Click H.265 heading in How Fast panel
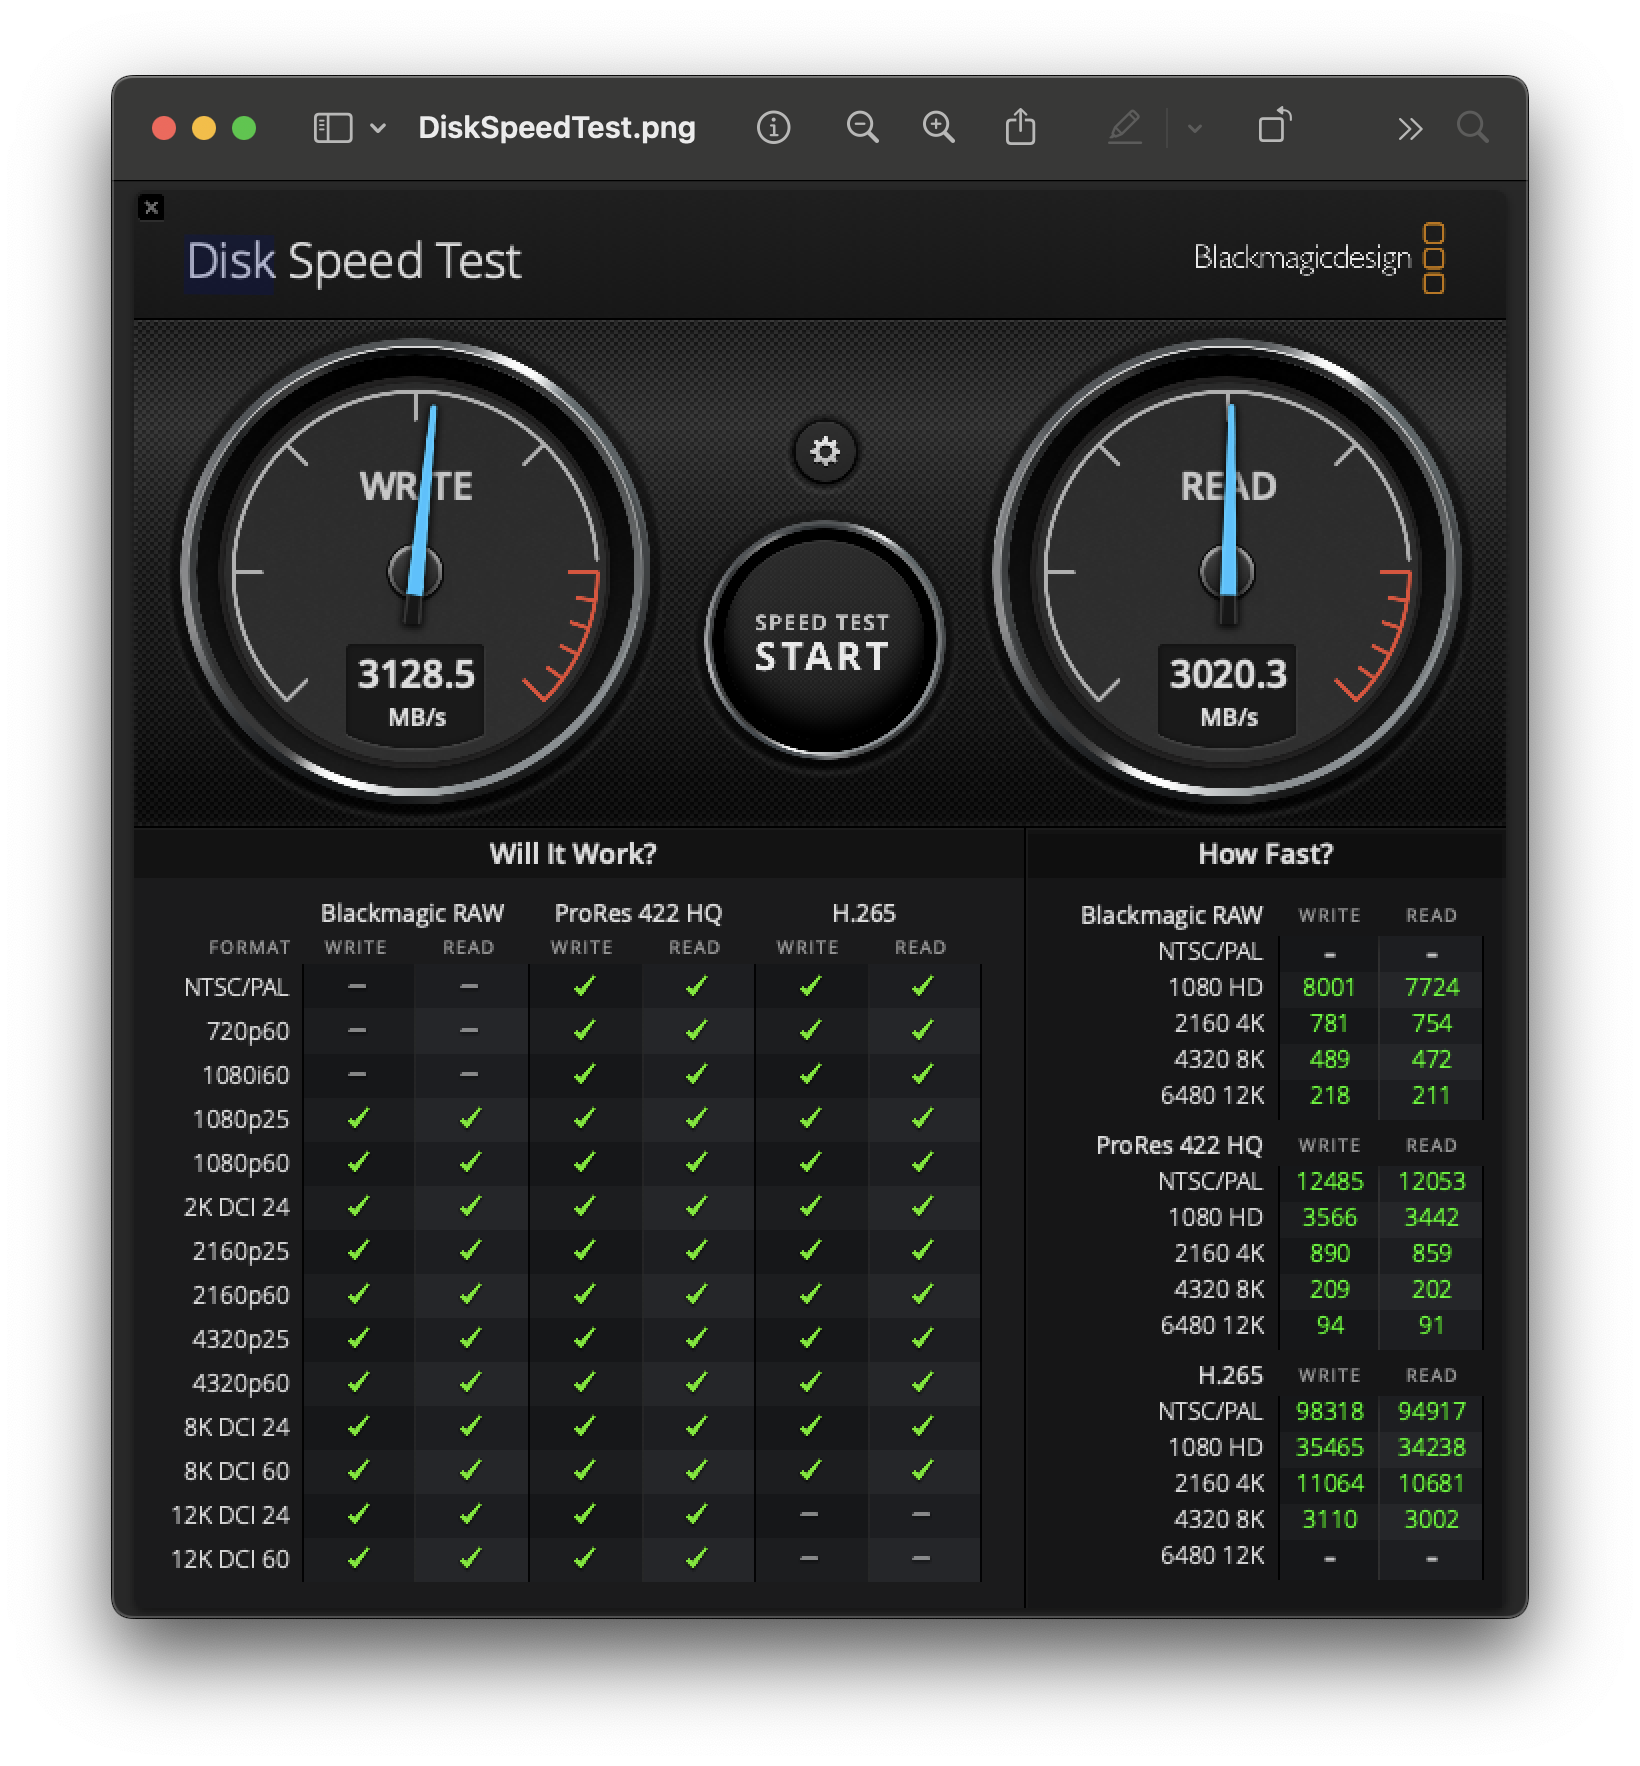The width and height of the screenshot is (1640, 1766). [1230, 1375]
